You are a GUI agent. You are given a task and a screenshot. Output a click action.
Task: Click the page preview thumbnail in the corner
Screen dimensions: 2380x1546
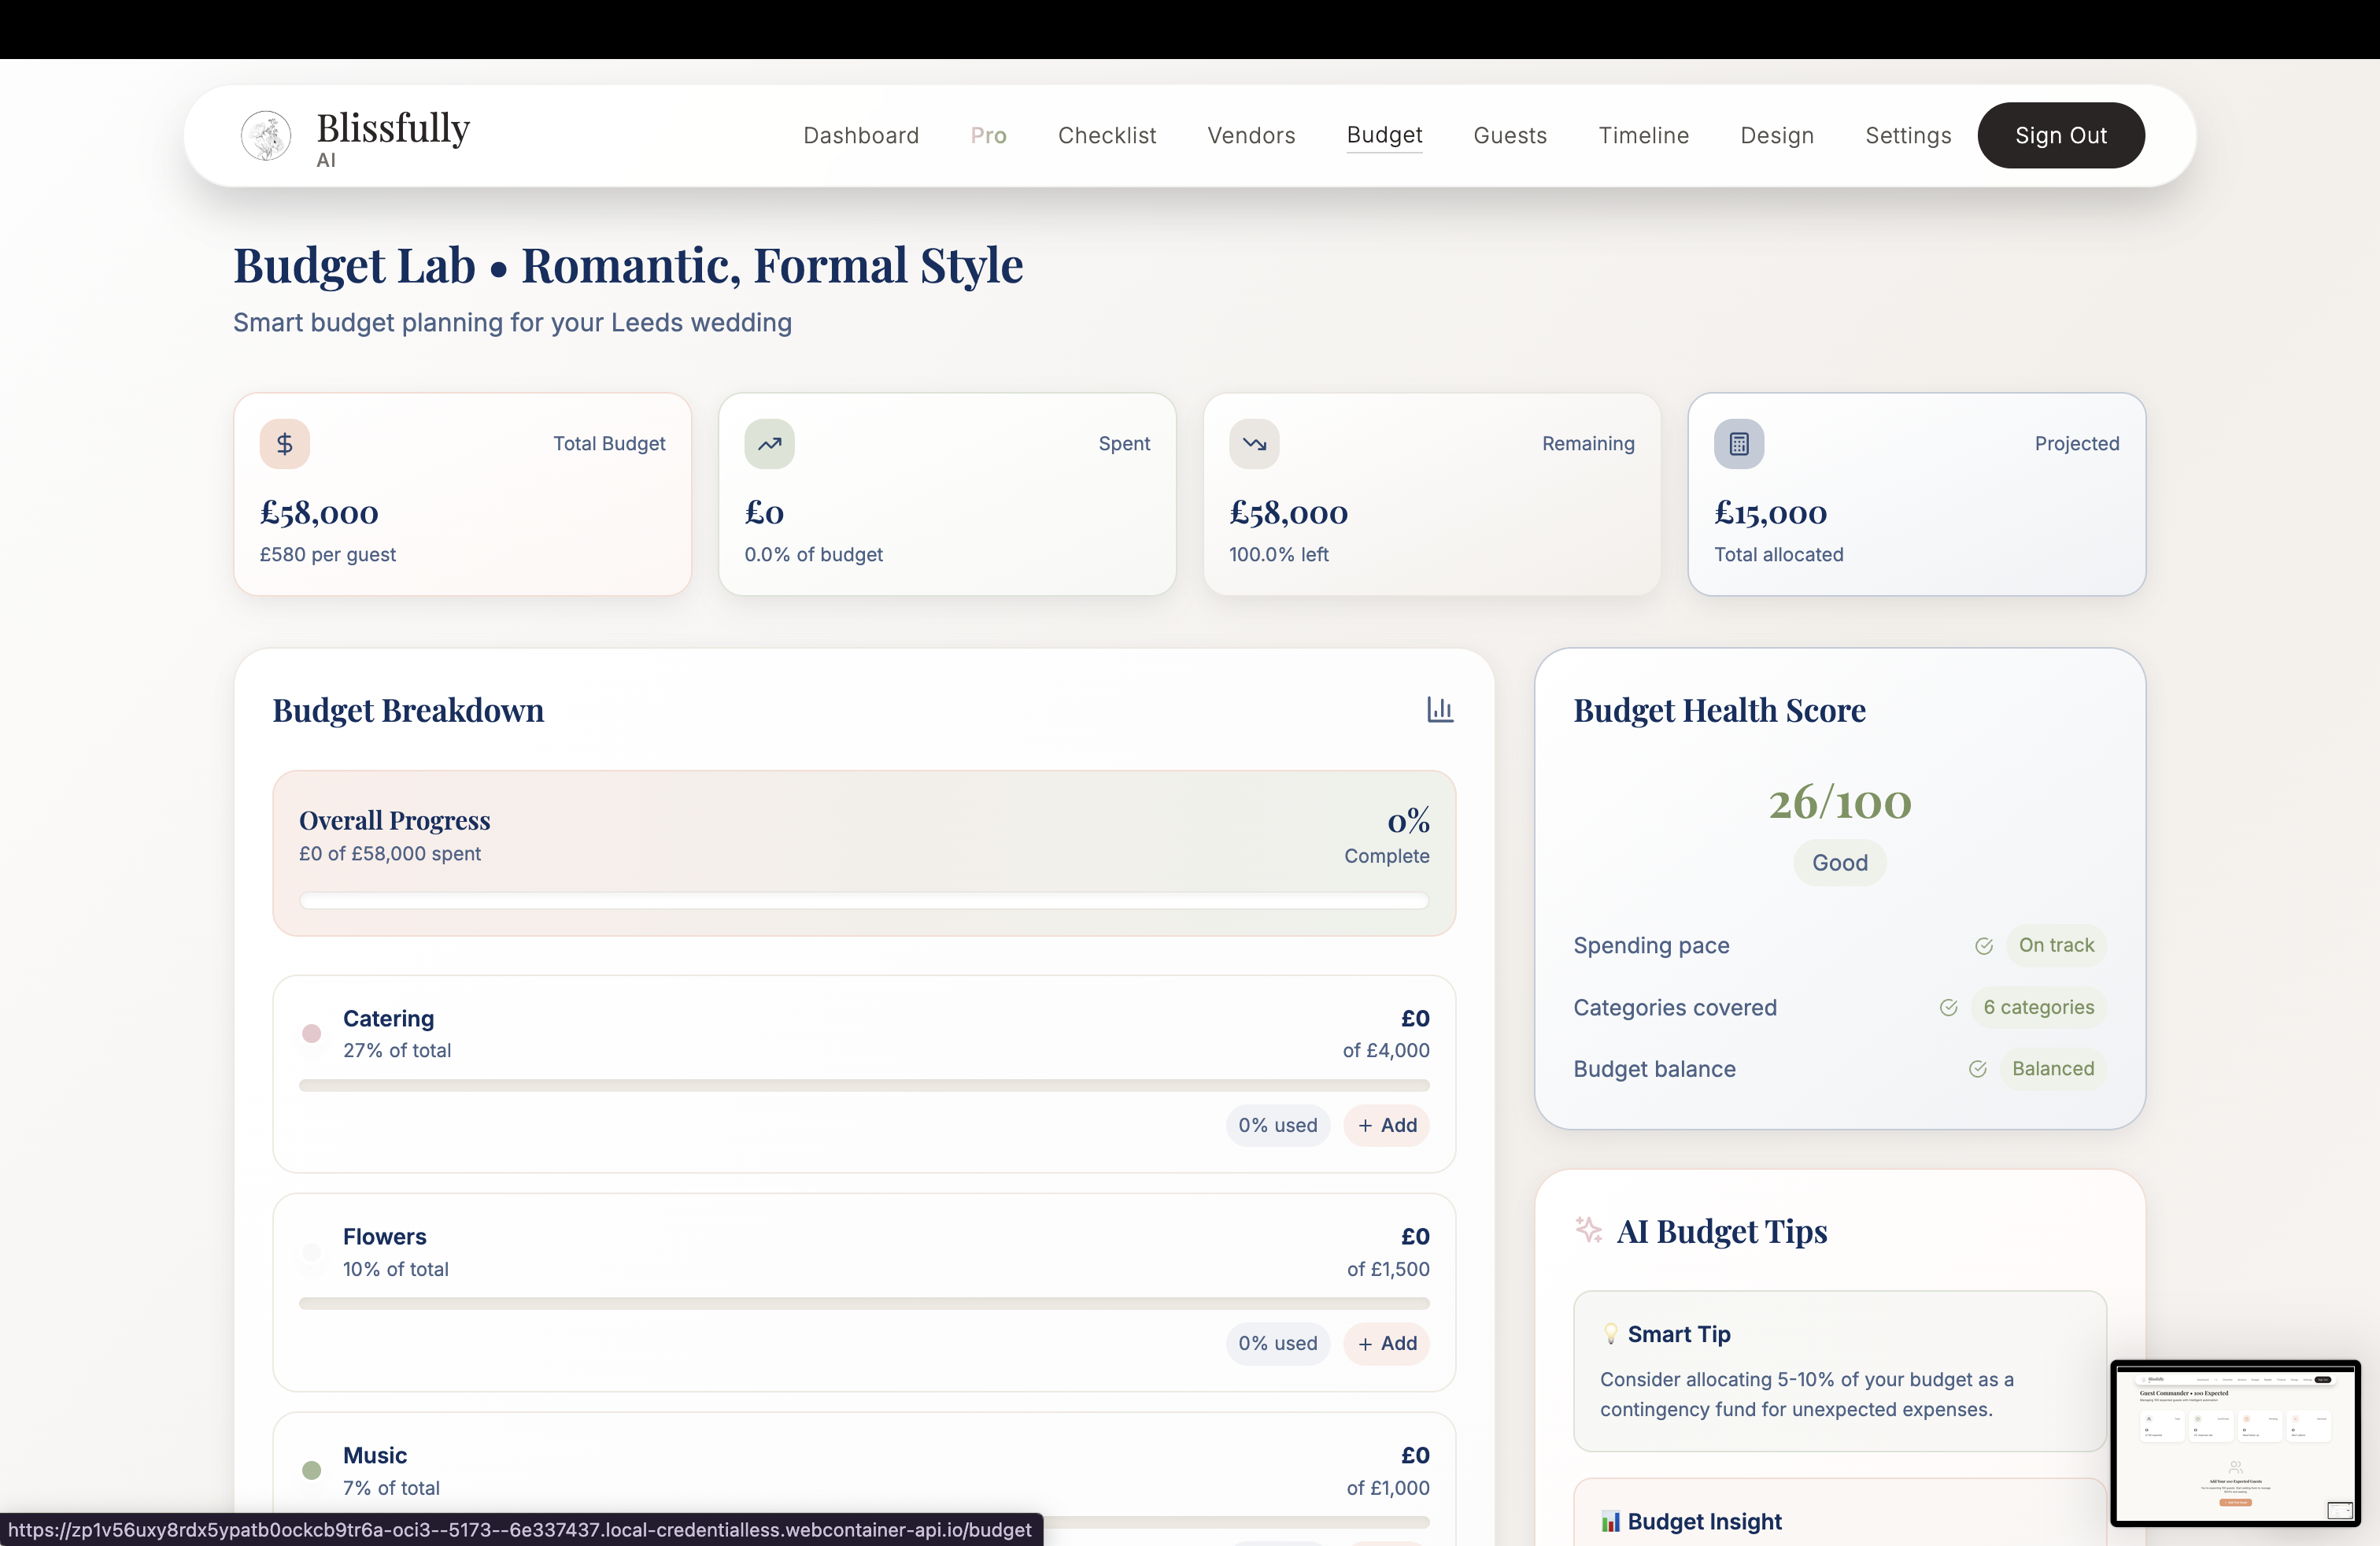coord(2235,1442)
